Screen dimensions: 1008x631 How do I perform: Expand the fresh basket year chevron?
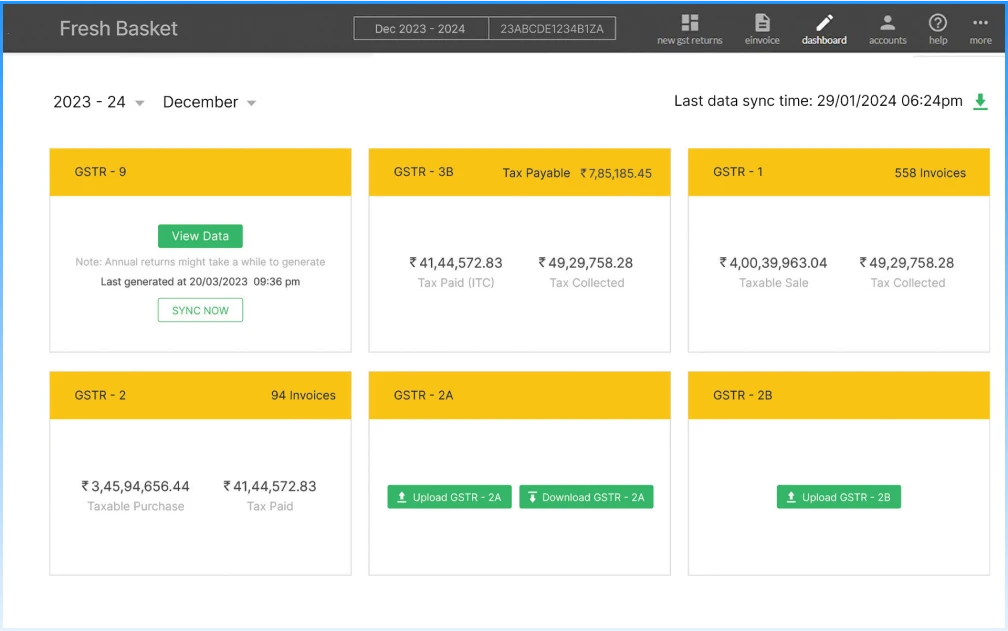pos(138,102)
